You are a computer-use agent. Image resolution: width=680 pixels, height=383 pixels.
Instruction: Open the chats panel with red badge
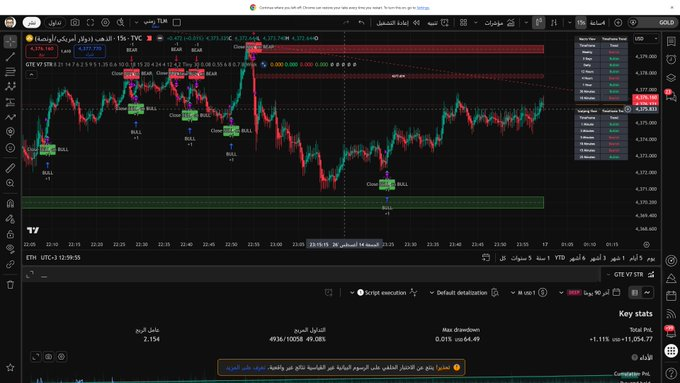tap(671, 95)
